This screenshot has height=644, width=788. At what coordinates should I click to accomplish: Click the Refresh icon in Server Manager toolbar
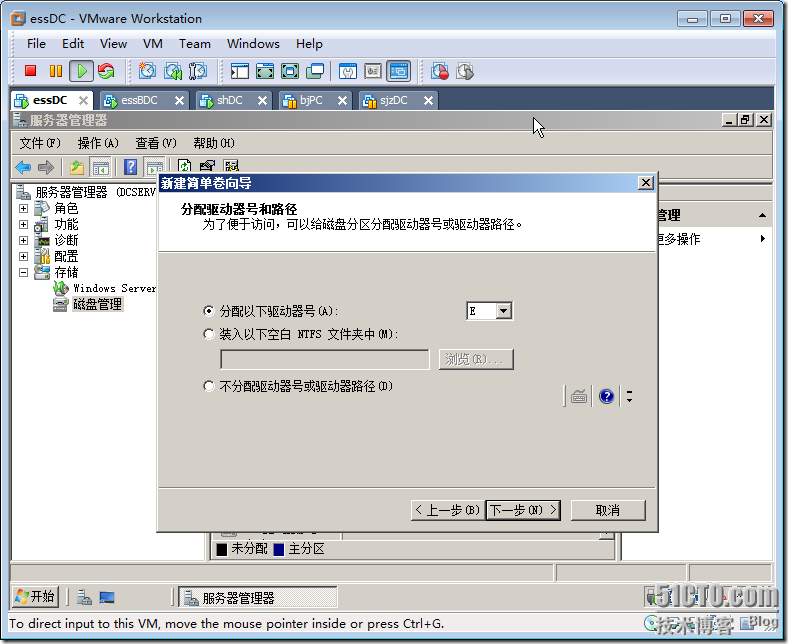coord(184,166)
